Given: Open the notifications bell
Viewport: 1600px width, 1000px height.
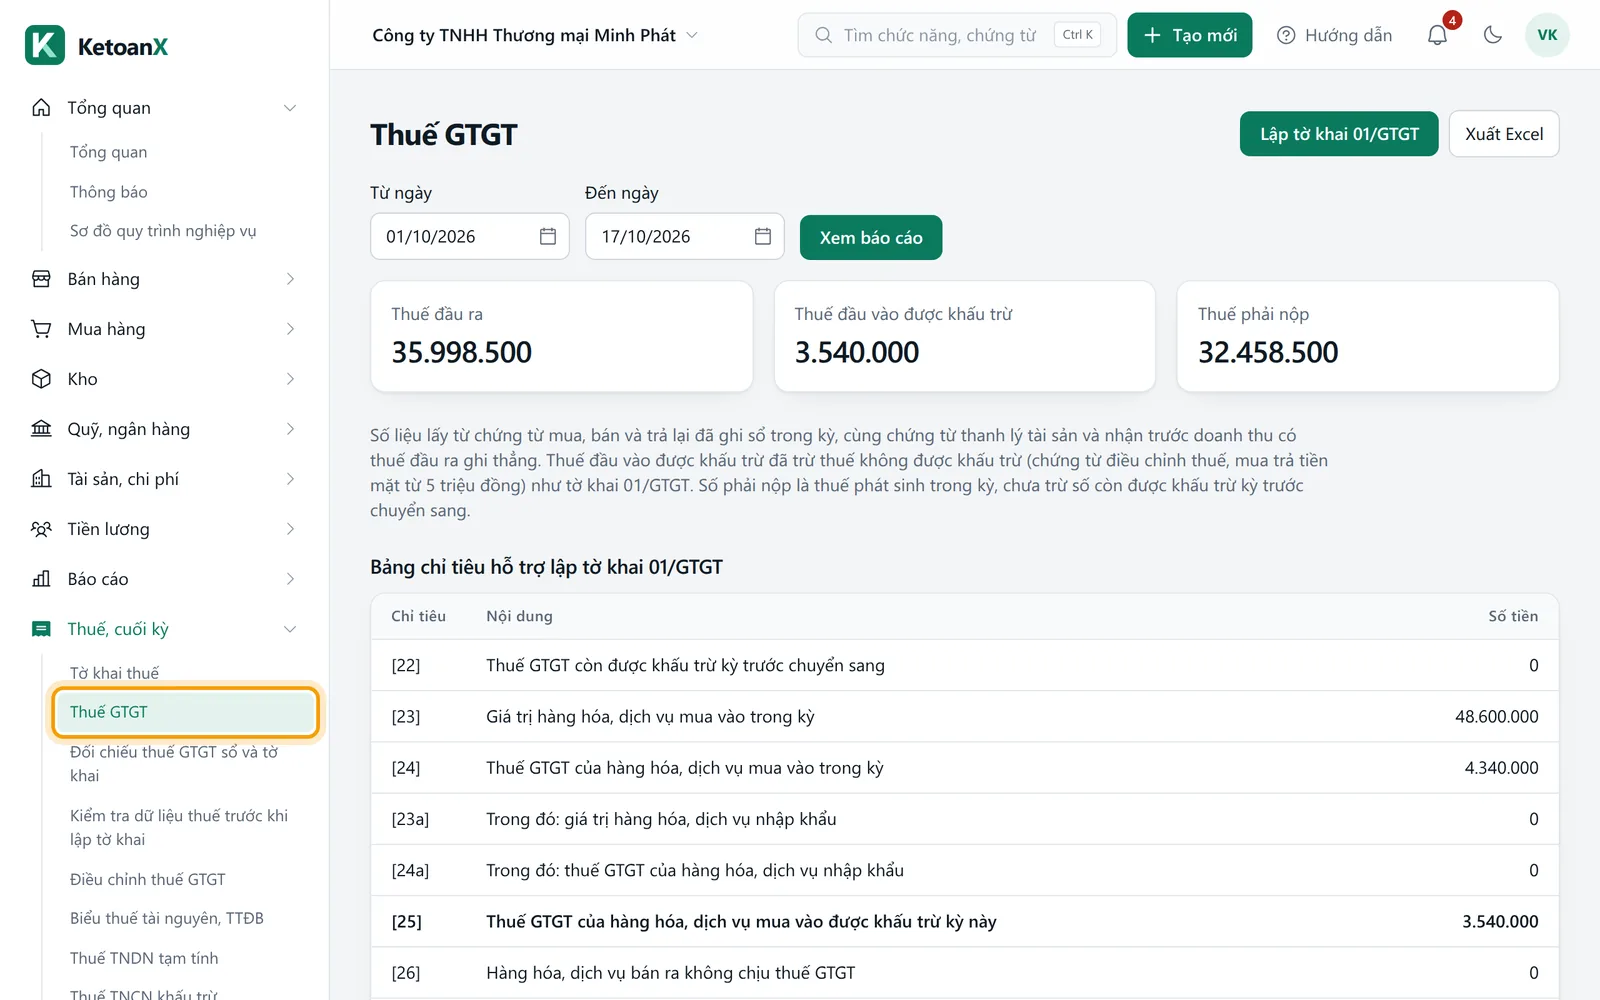Looking at the screenshot, I should [x=1437, y=35].
